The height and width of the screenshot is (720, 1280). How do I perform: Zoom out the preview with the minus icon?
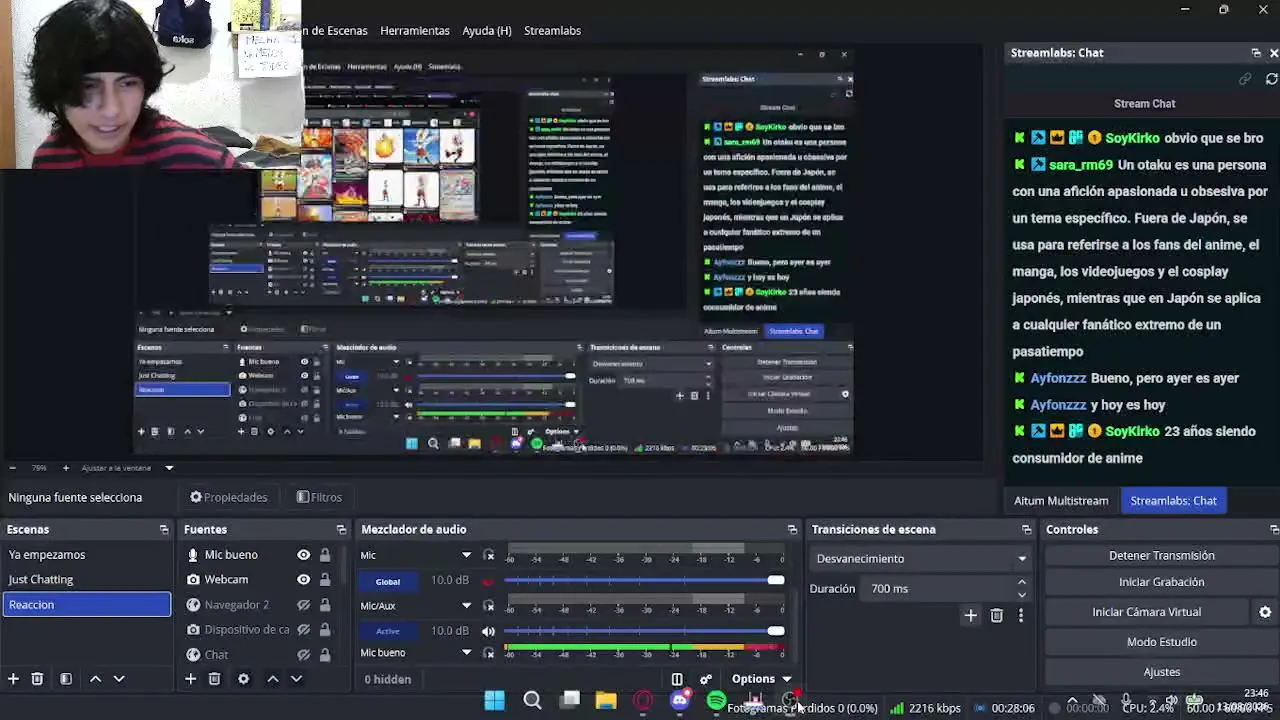tap(12, 468)
